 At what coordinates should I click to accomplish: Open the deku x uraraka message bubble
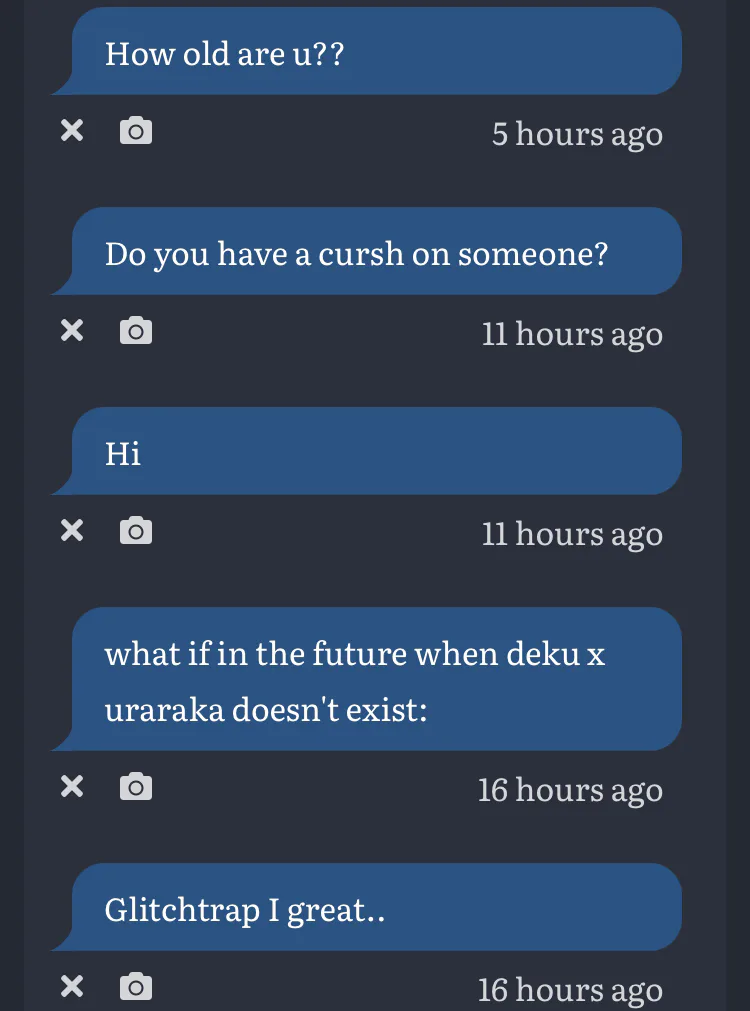[x=375, y=680]
